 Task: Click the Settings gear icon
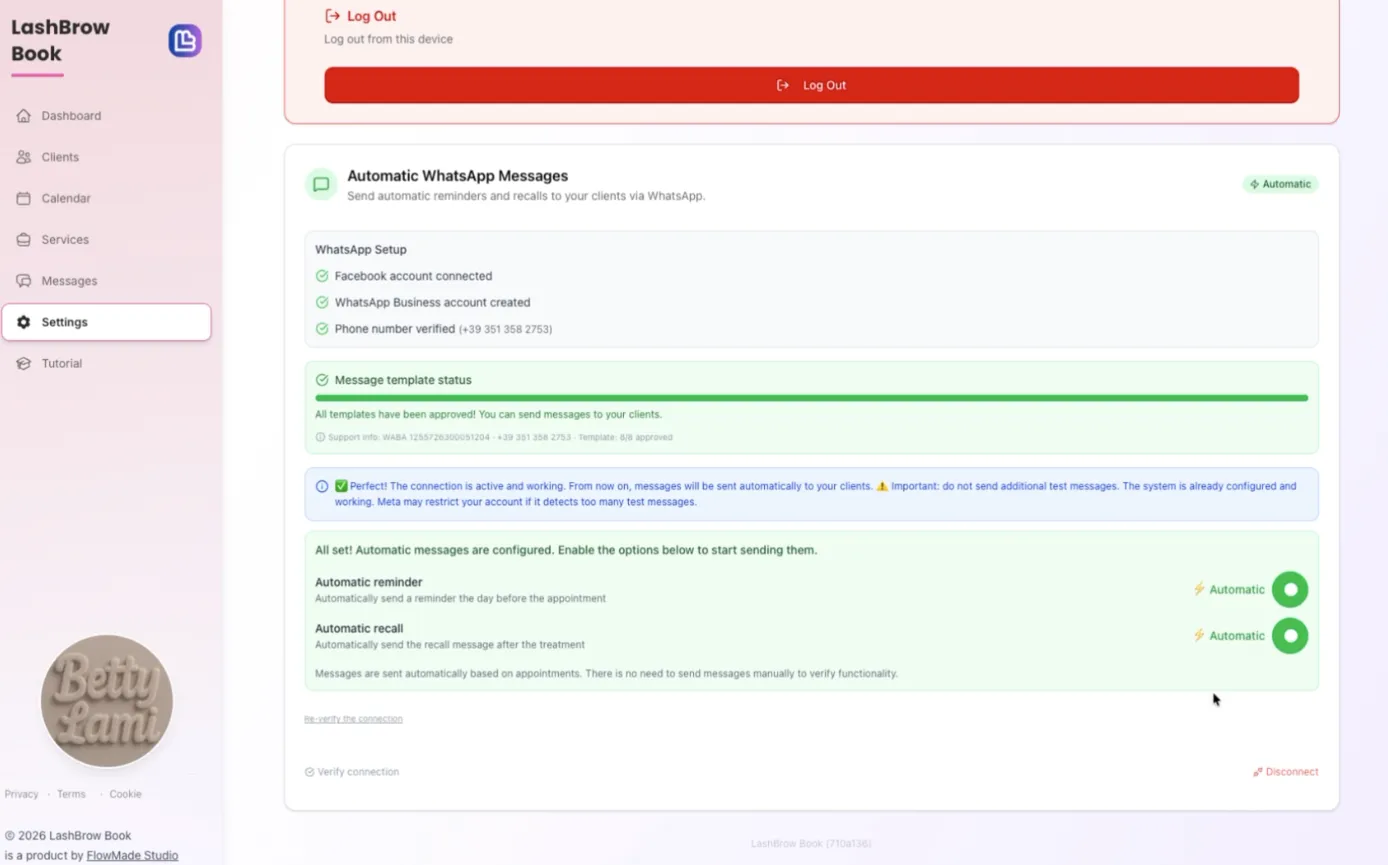pos(23,322)
